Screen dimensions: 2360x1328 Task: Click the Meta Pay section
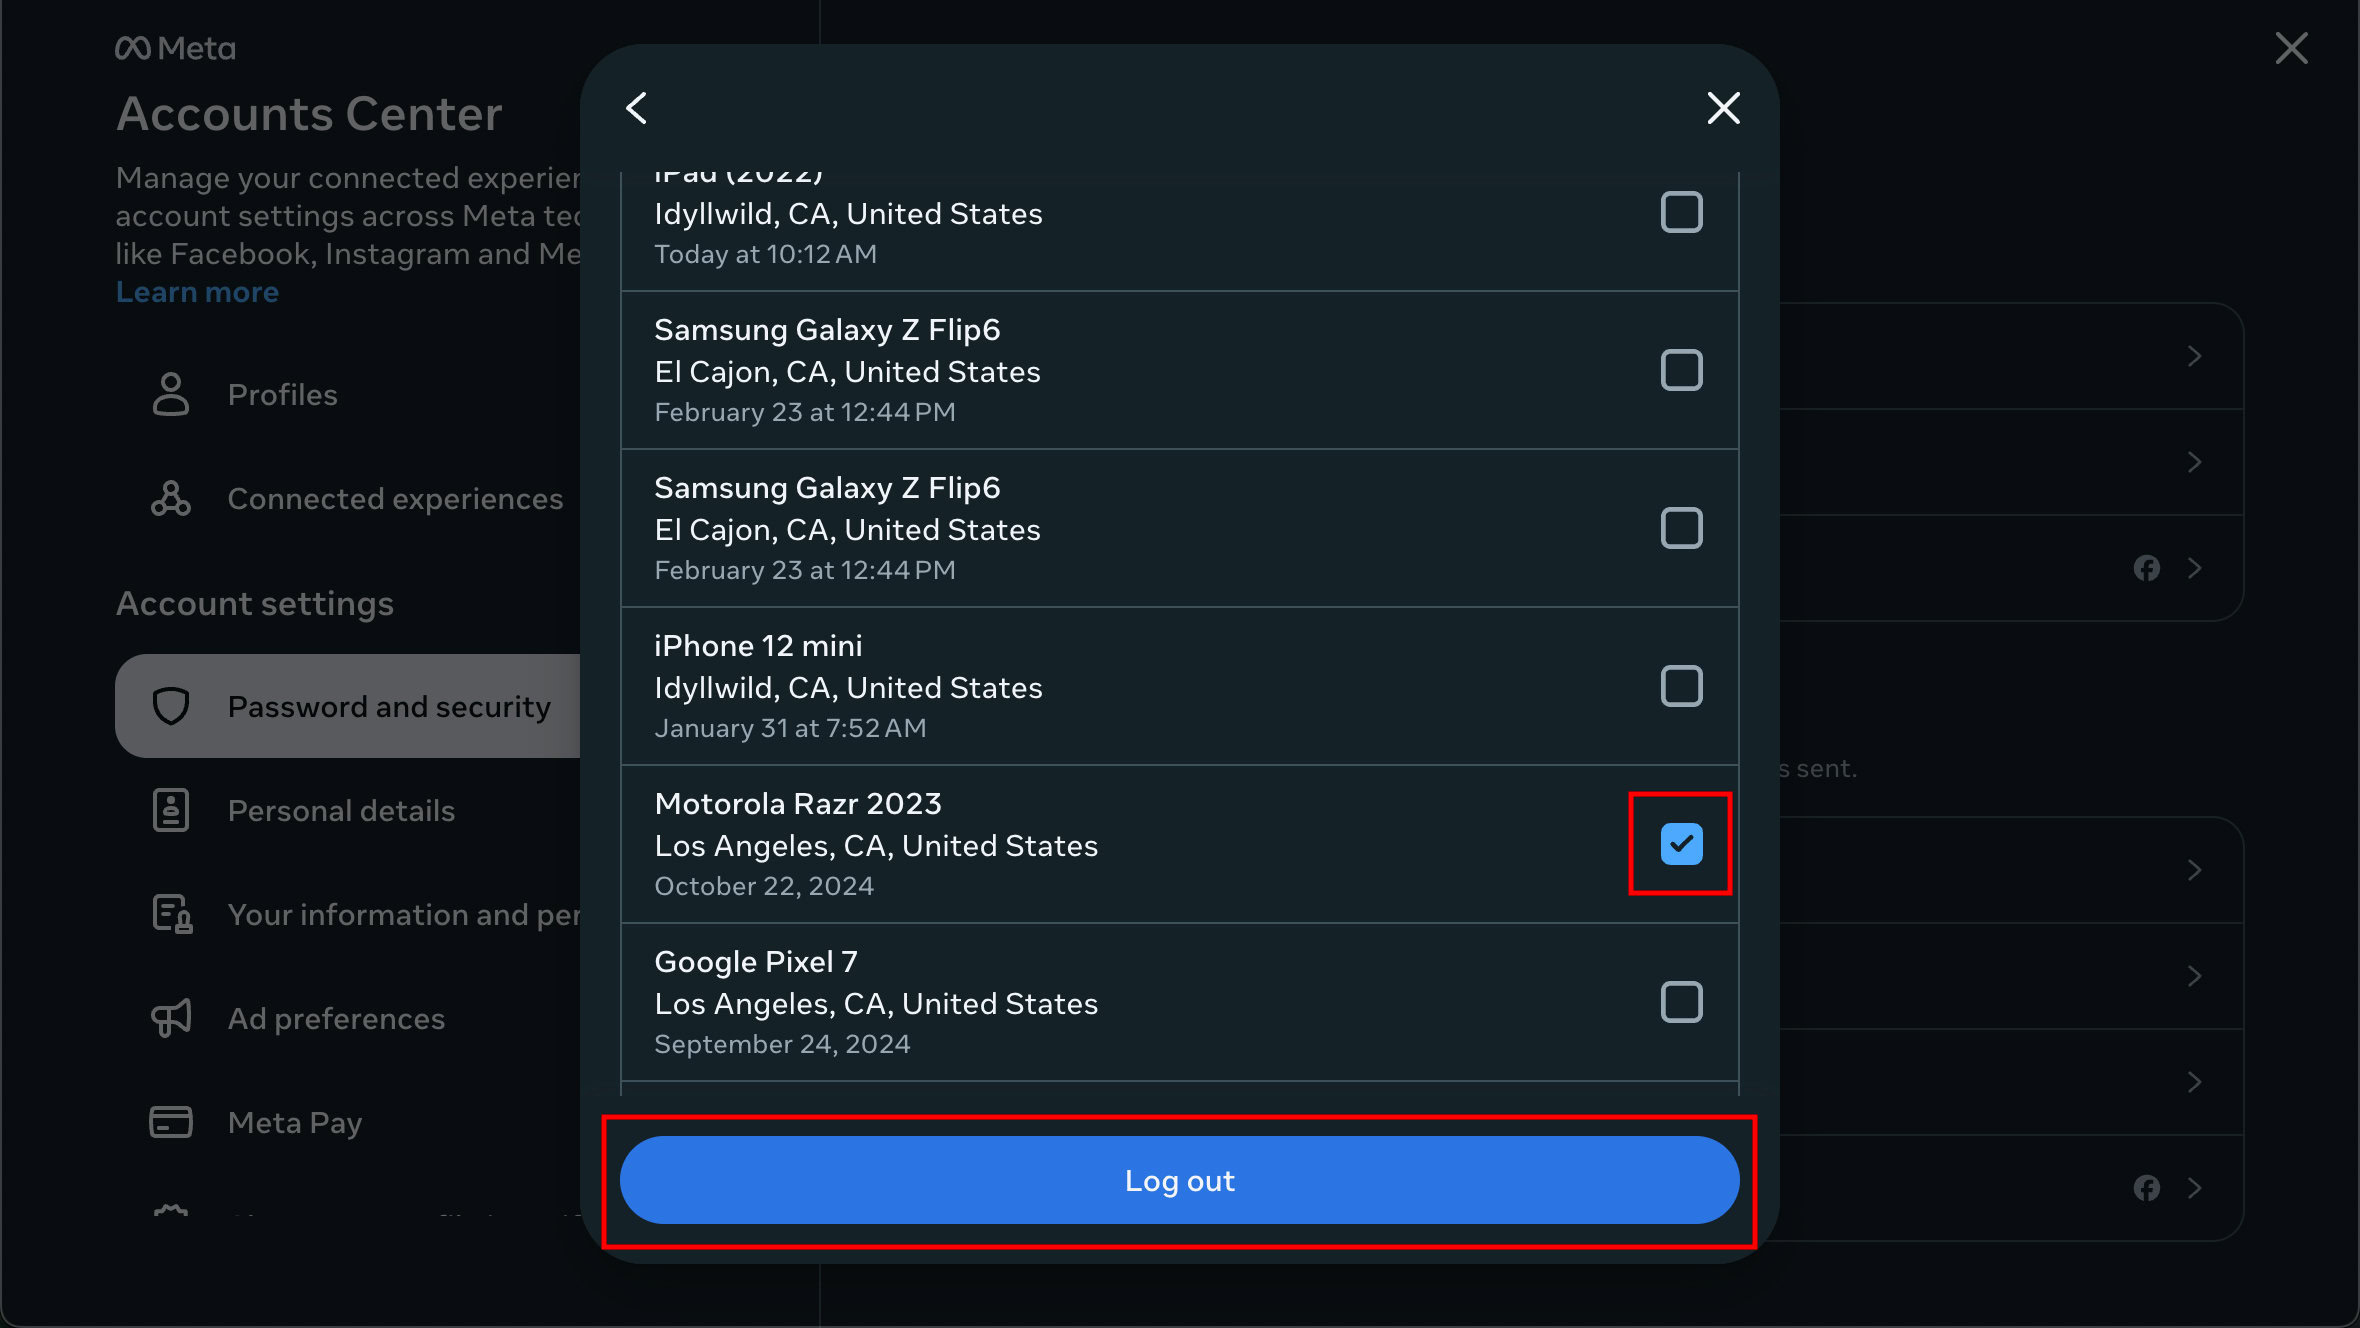pyautogui.click(x=293, y=1122)
